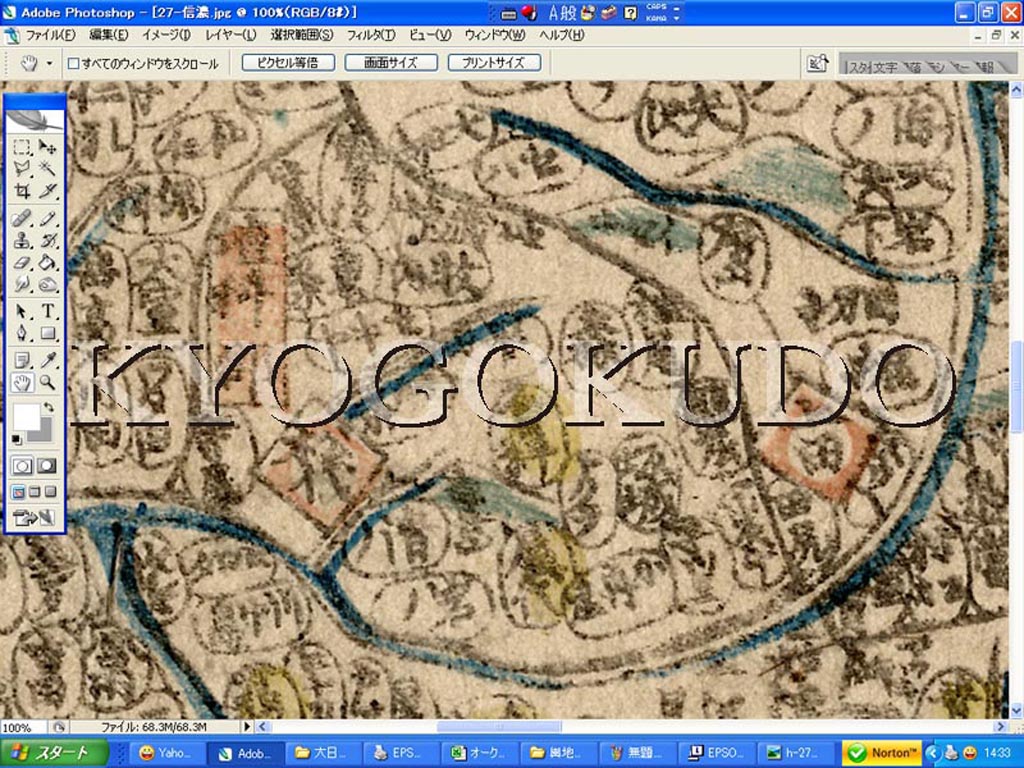Toggle すべてのウィンドウをスクロール checkbox
1024x768 pixels.
pyautogui.click(x=74, y=63)
